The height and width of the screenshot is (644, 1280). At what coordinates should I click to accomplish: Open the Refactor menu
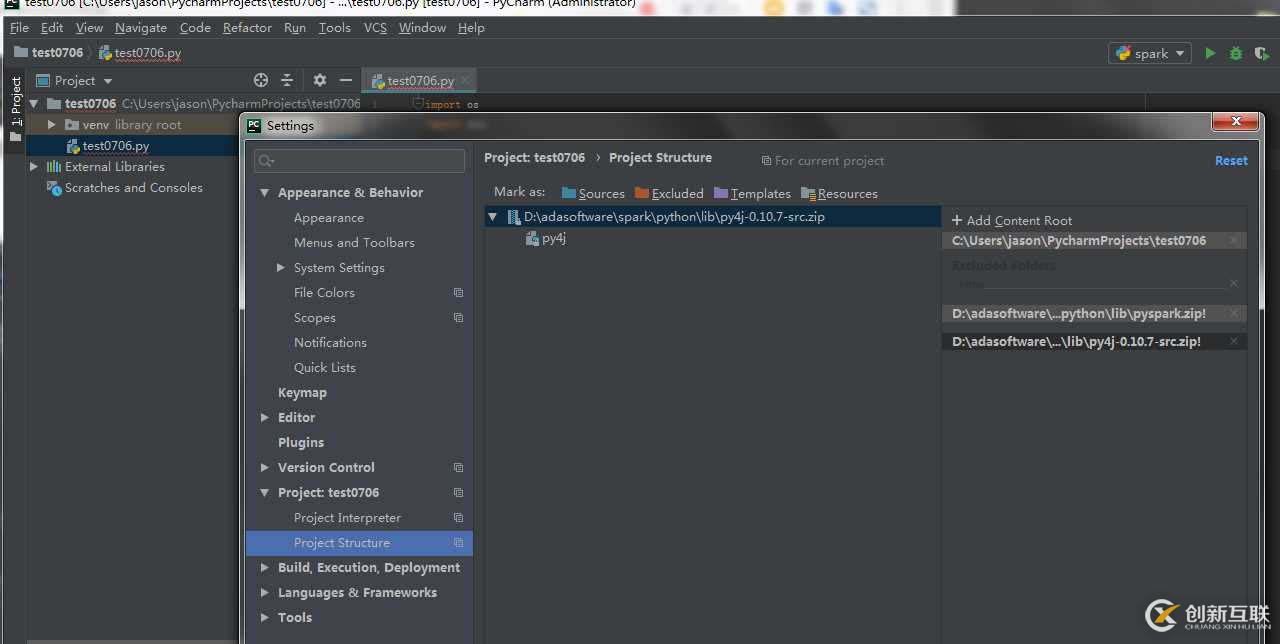pyautogui.click(x=247, y=28)
